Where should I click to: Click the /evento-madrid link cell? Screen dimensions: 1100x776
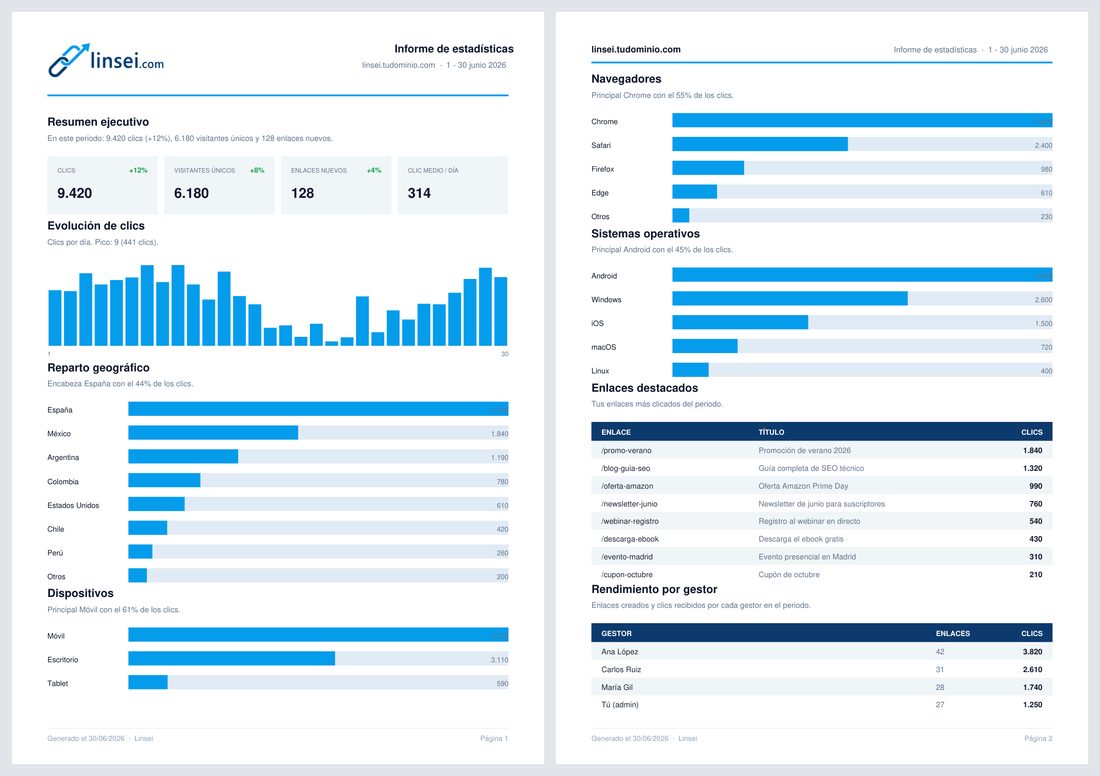[x=627, y=556]
